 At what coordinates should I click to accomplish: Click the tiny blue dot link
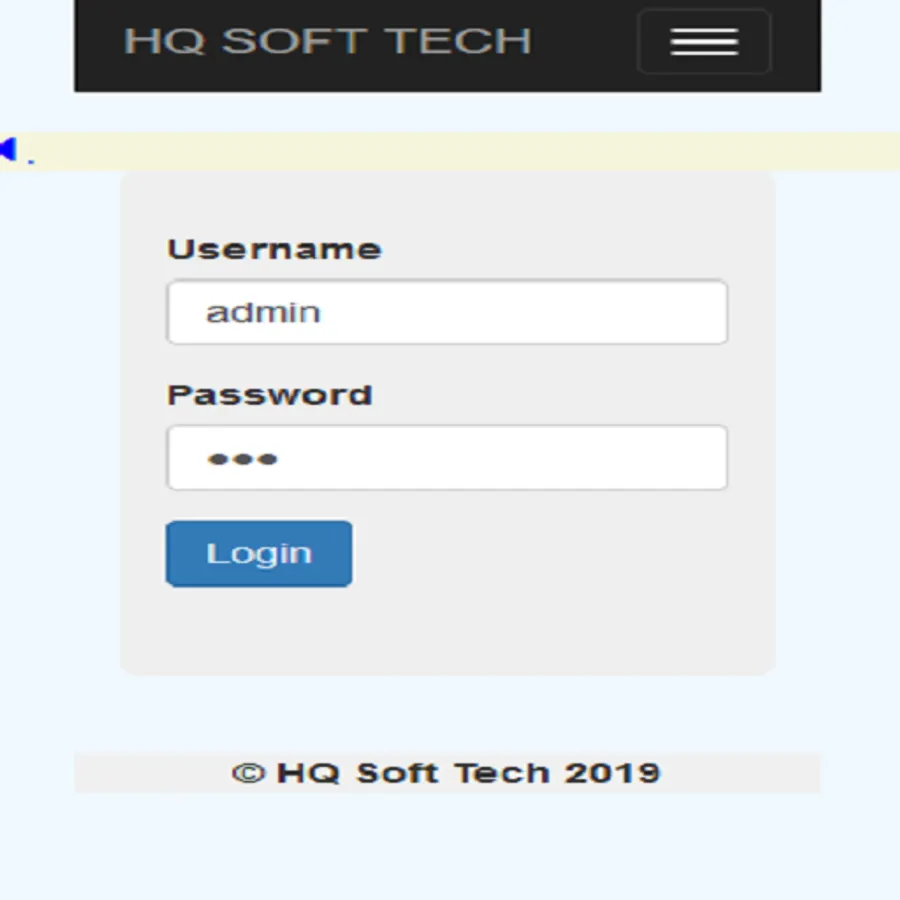[31, 162]
